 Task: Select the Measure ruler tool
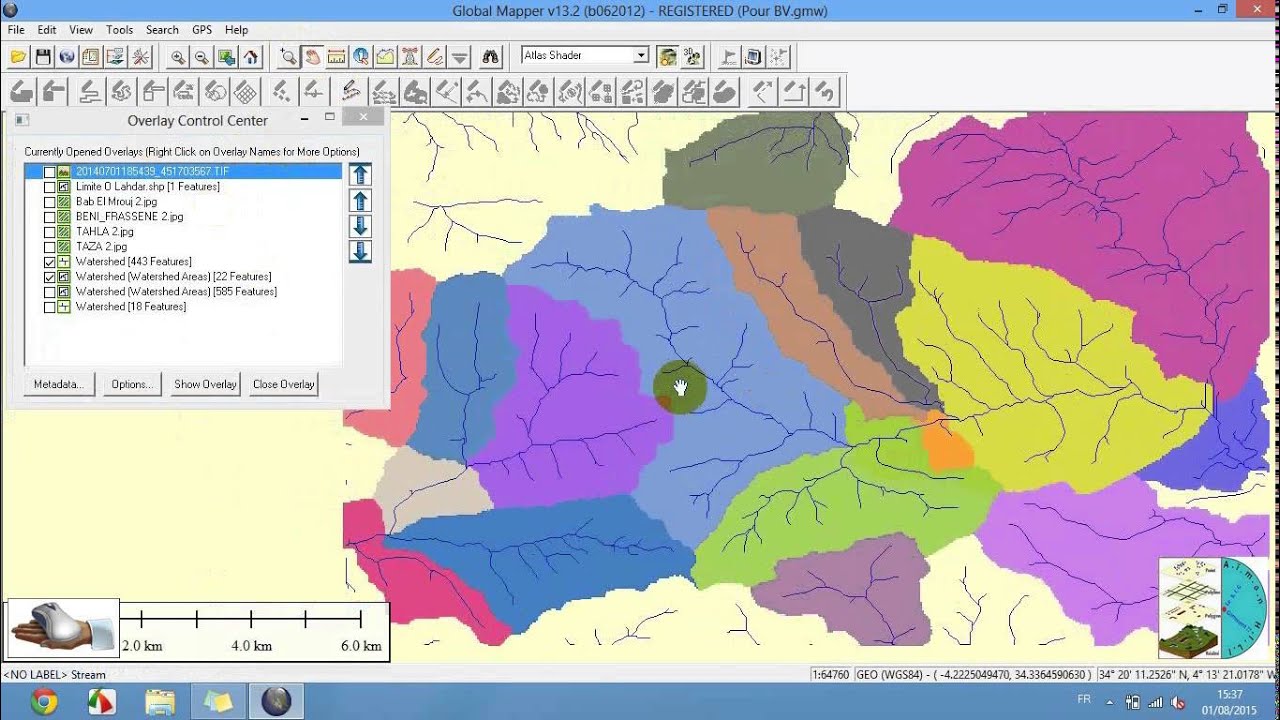coord(336,57)
